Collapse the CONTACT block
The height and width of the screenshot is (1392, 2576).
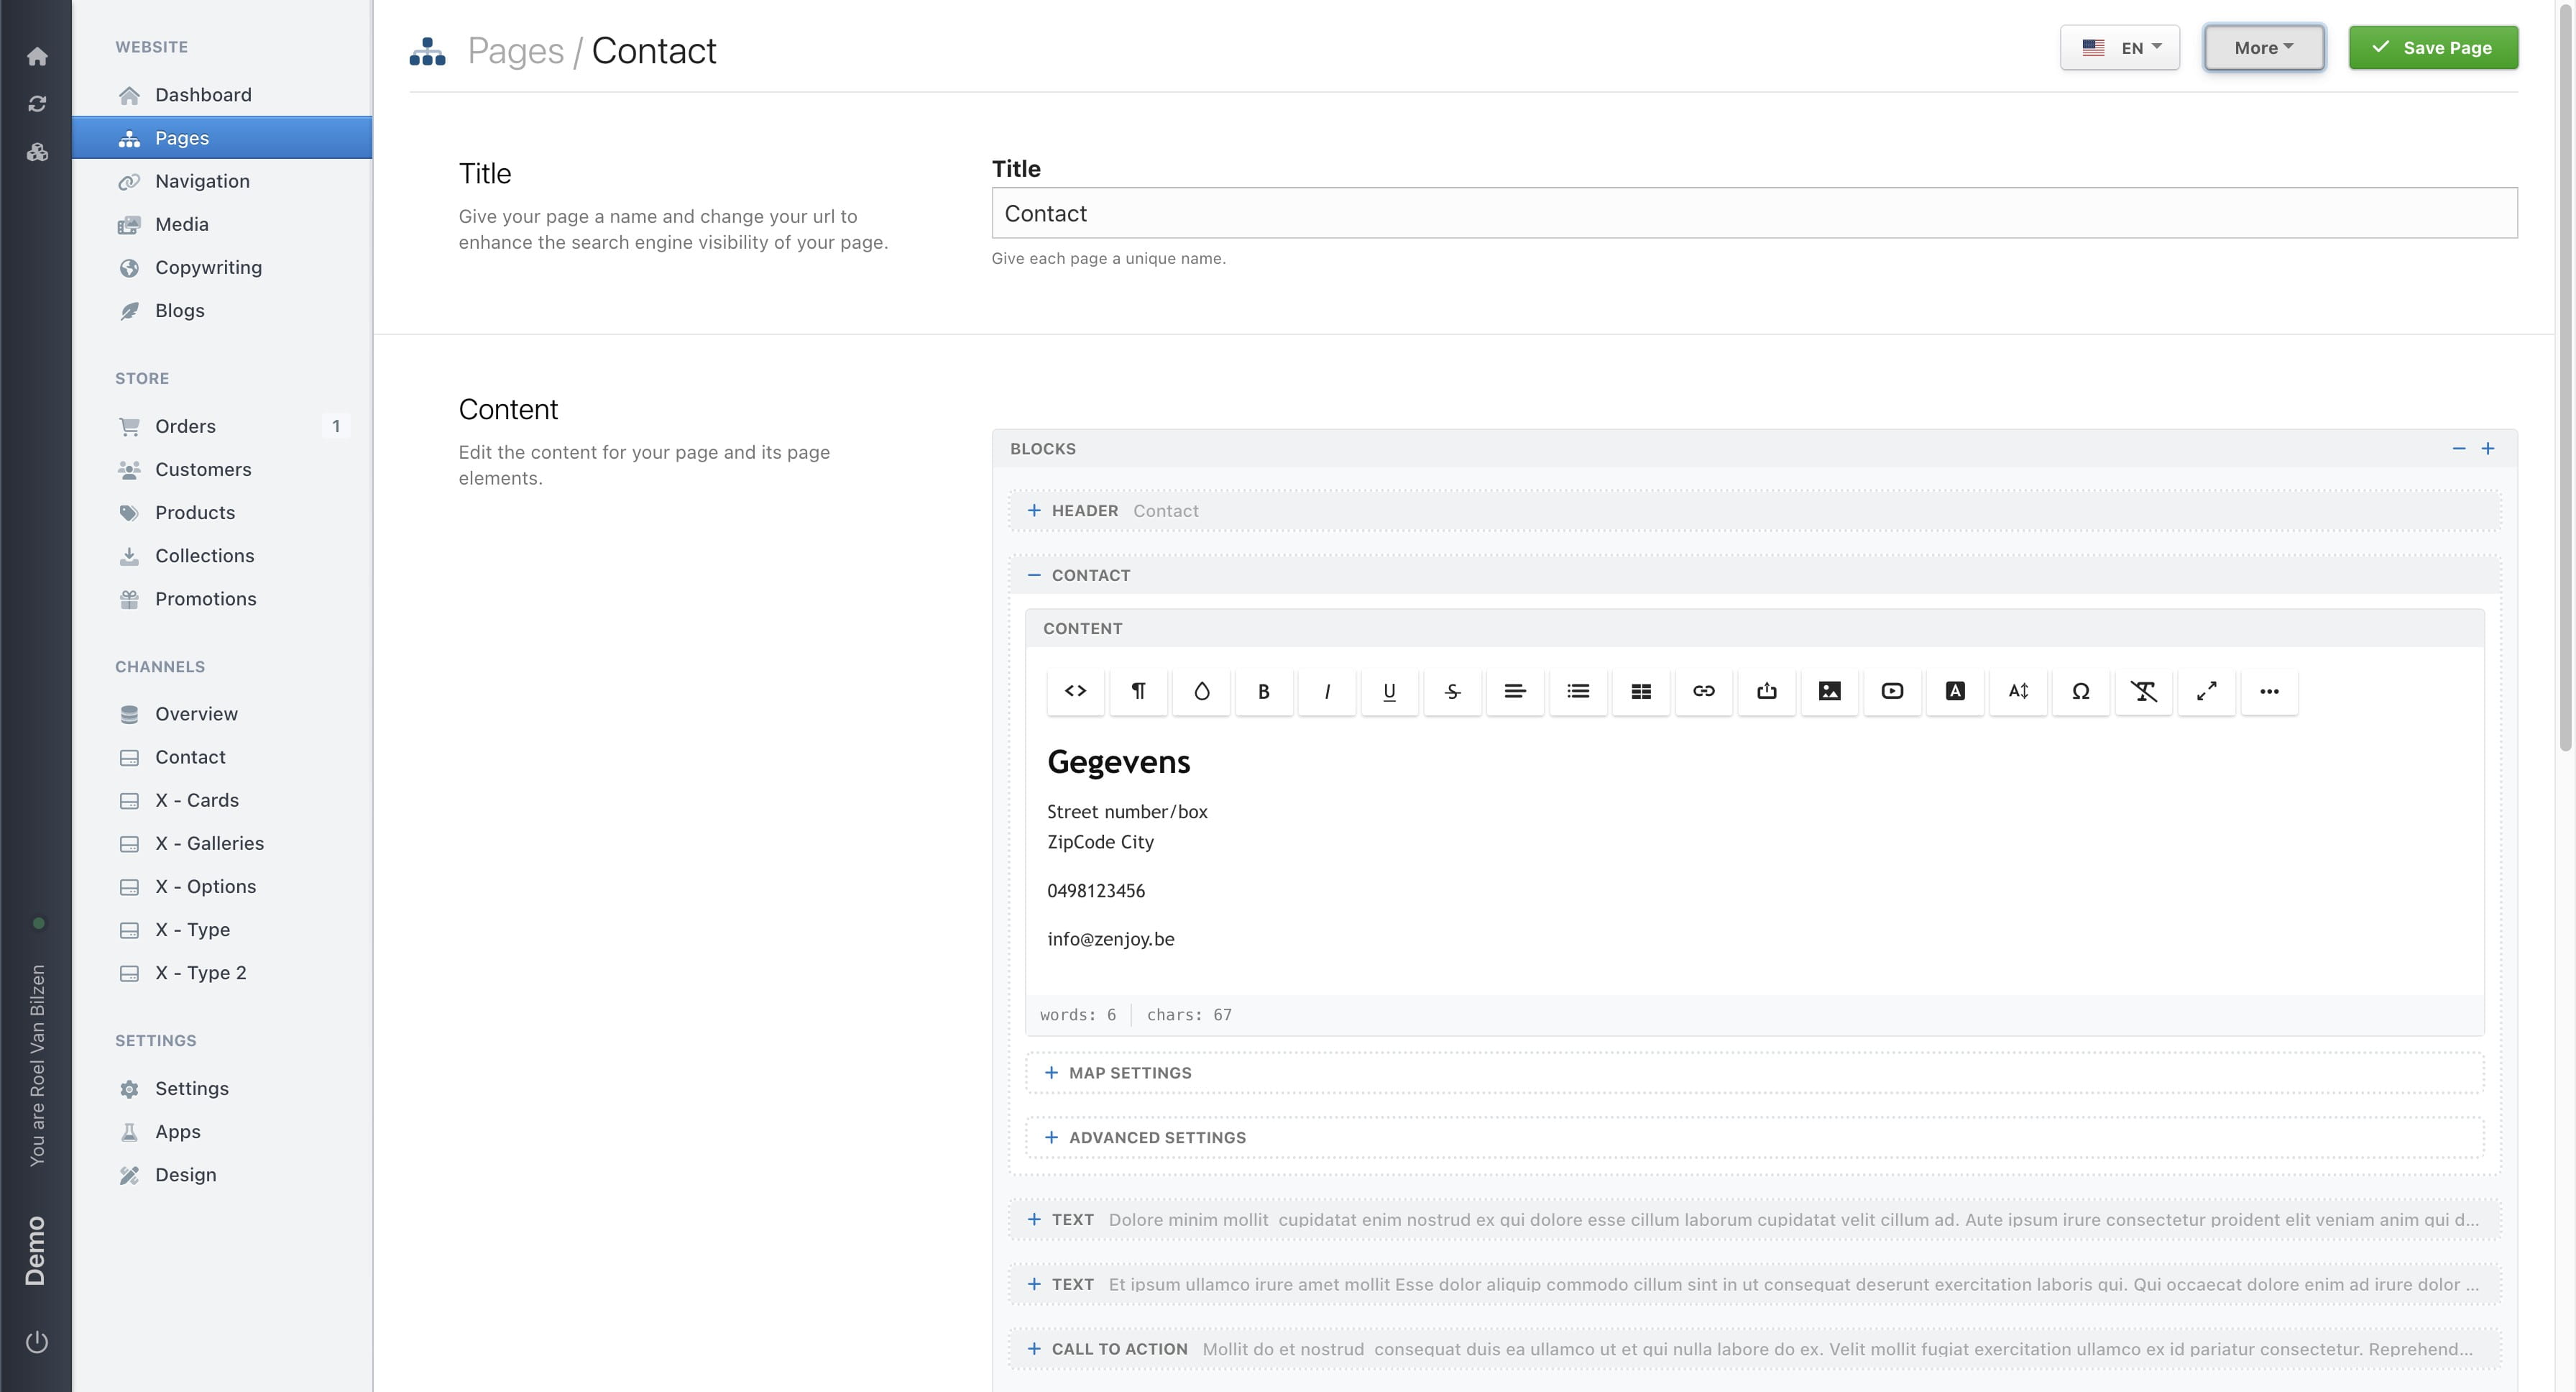[x=1034, y=575]
